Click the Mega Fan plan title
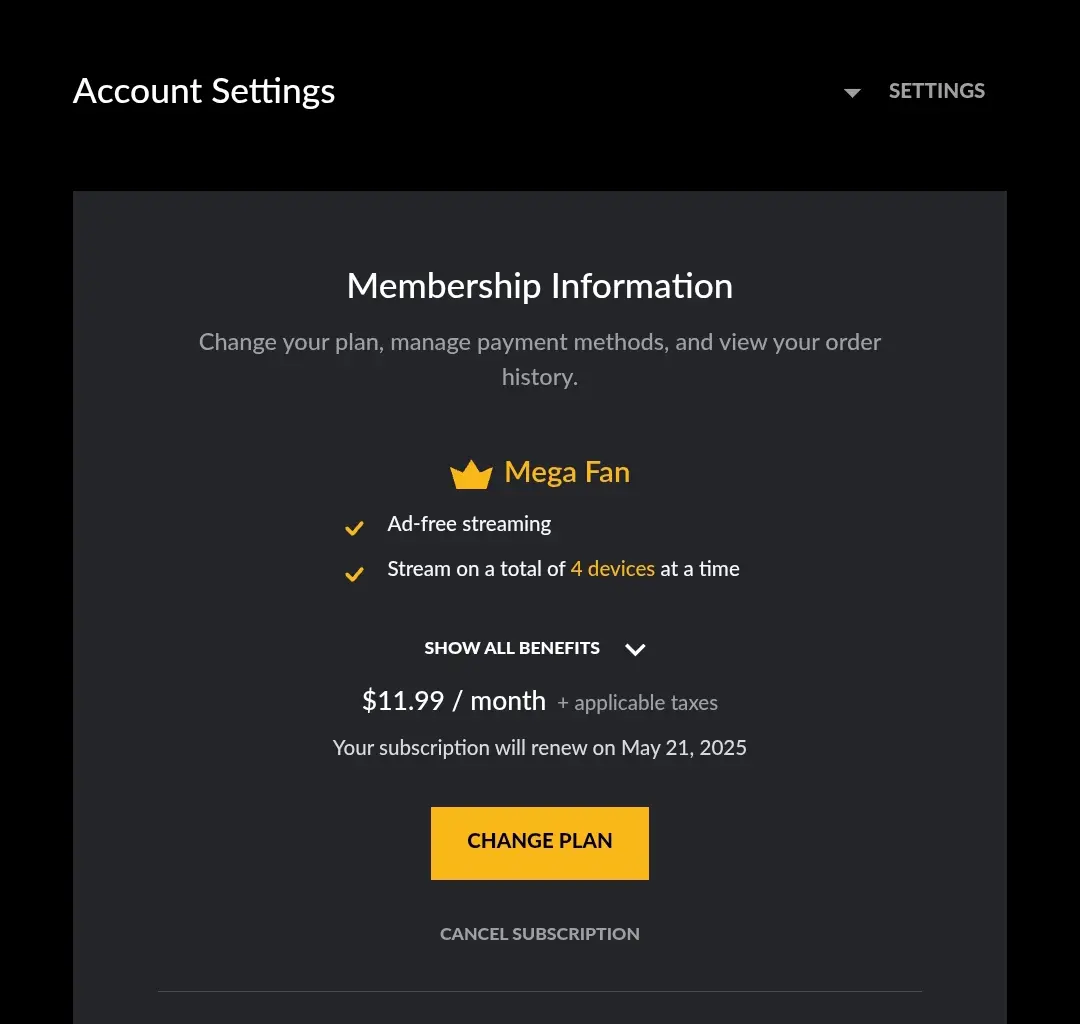This screenshot has width=1080, height=1024. coord(567,472)
